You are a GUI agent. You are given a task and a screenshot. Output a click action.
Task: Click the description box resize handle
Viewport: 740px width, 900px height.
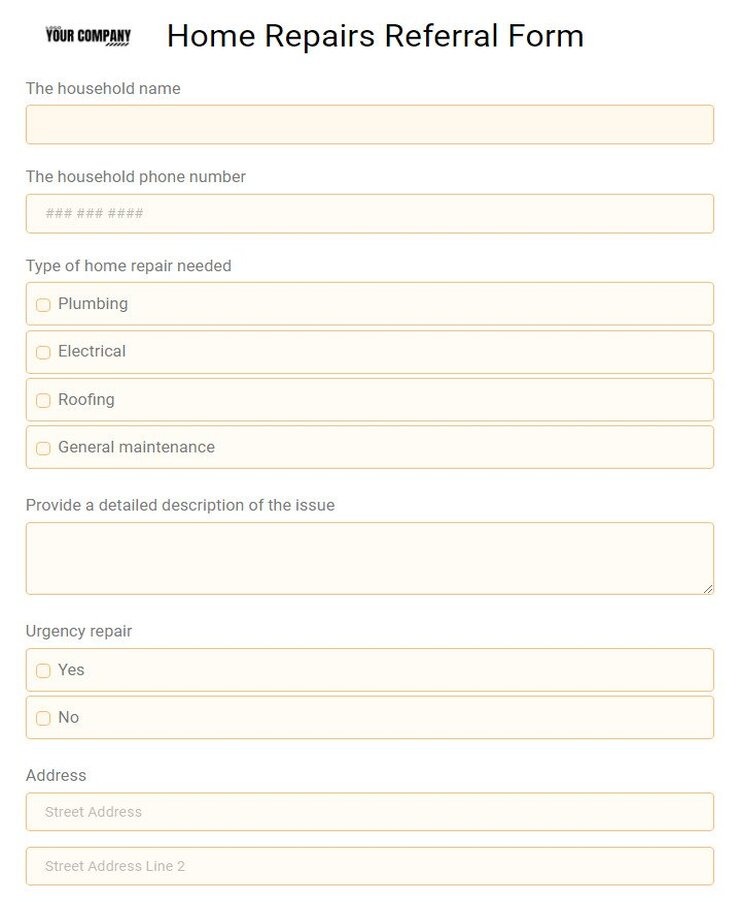tap(709, 590)
